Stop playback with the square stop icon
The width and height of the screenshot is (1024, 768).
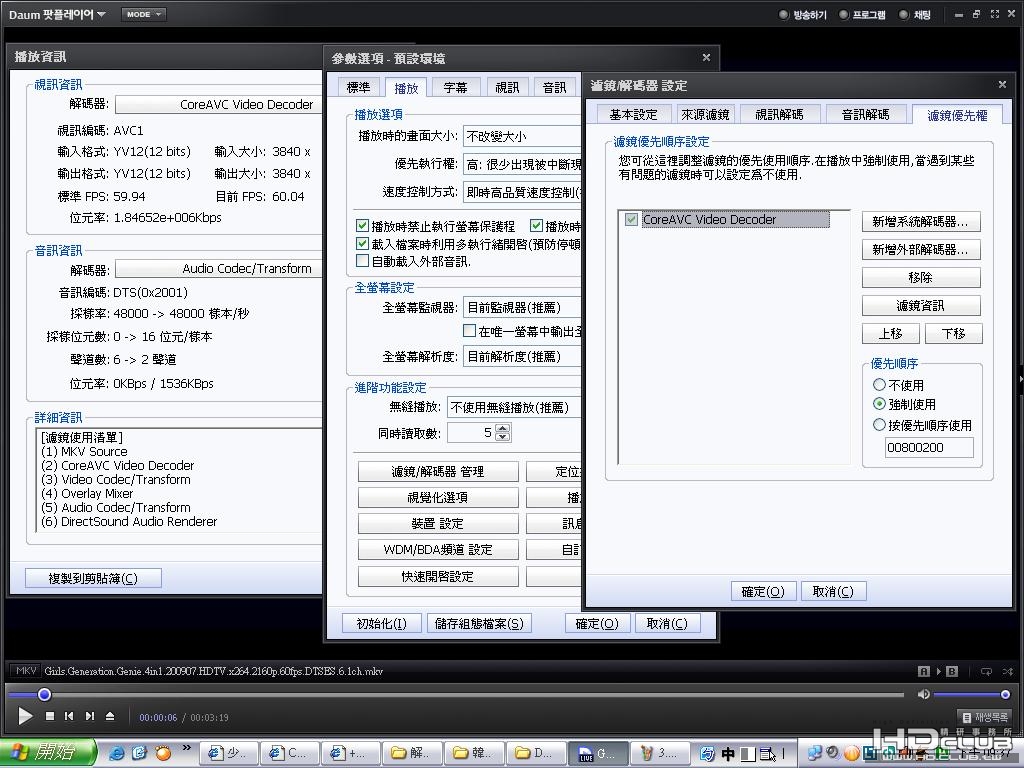(x=50, y=716)
